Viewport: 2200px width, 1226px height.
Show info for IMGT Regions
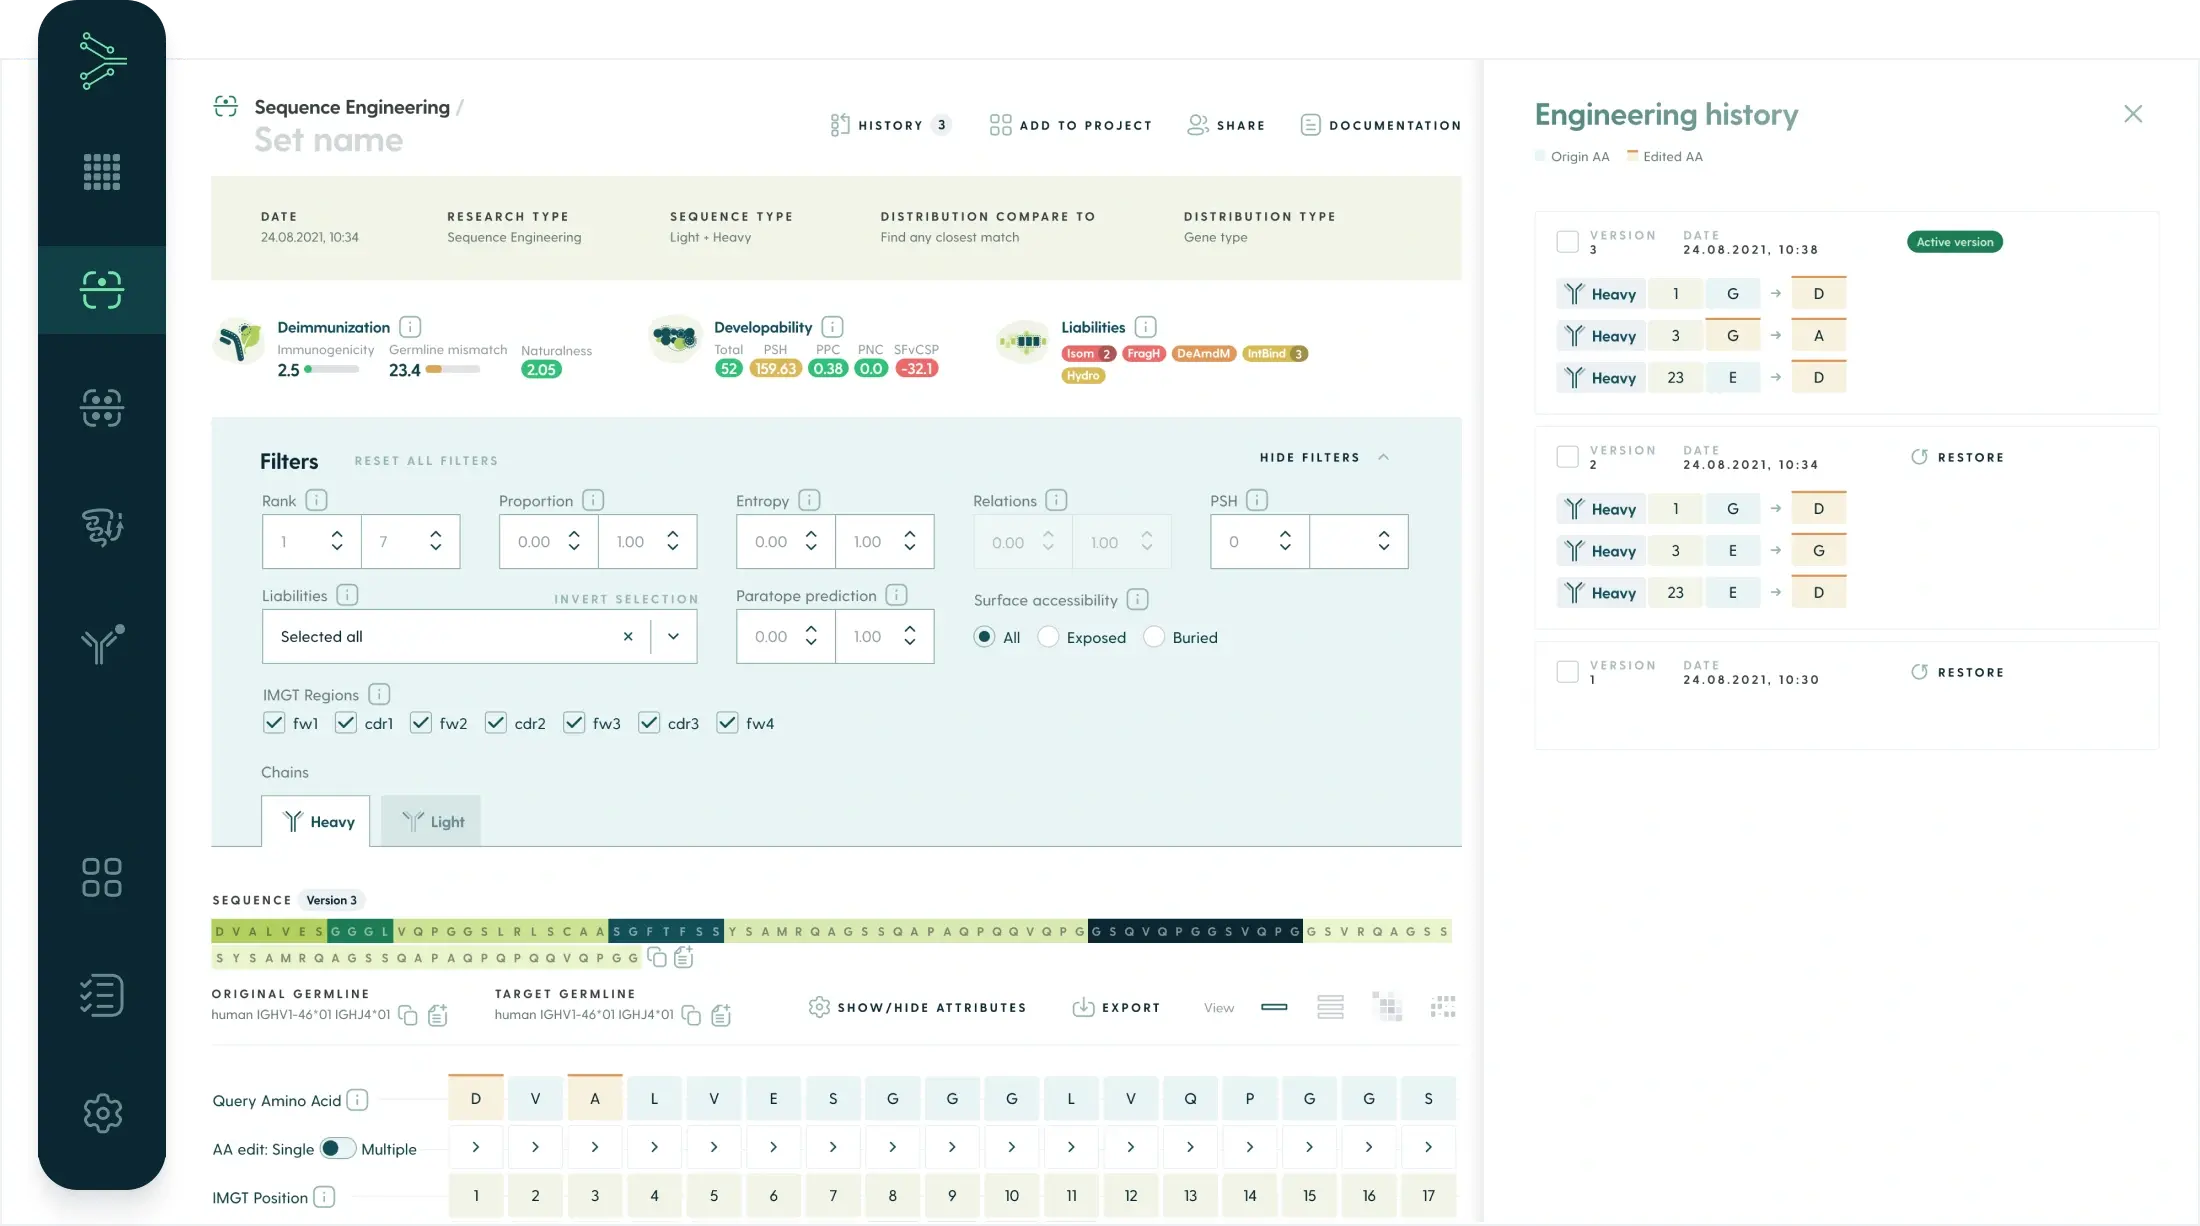(x=379, y=694)
